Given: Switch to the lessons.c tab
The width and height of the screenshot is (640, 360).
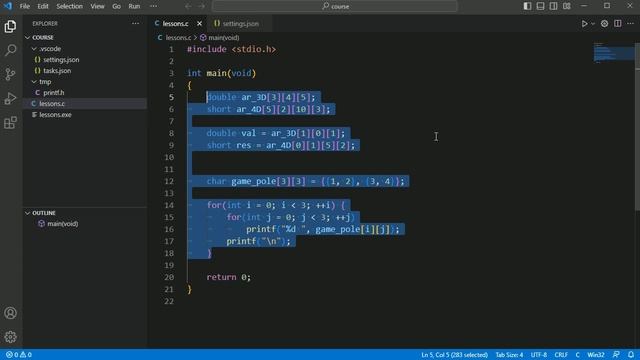Looking at the screenshot, I should point(175,24).
